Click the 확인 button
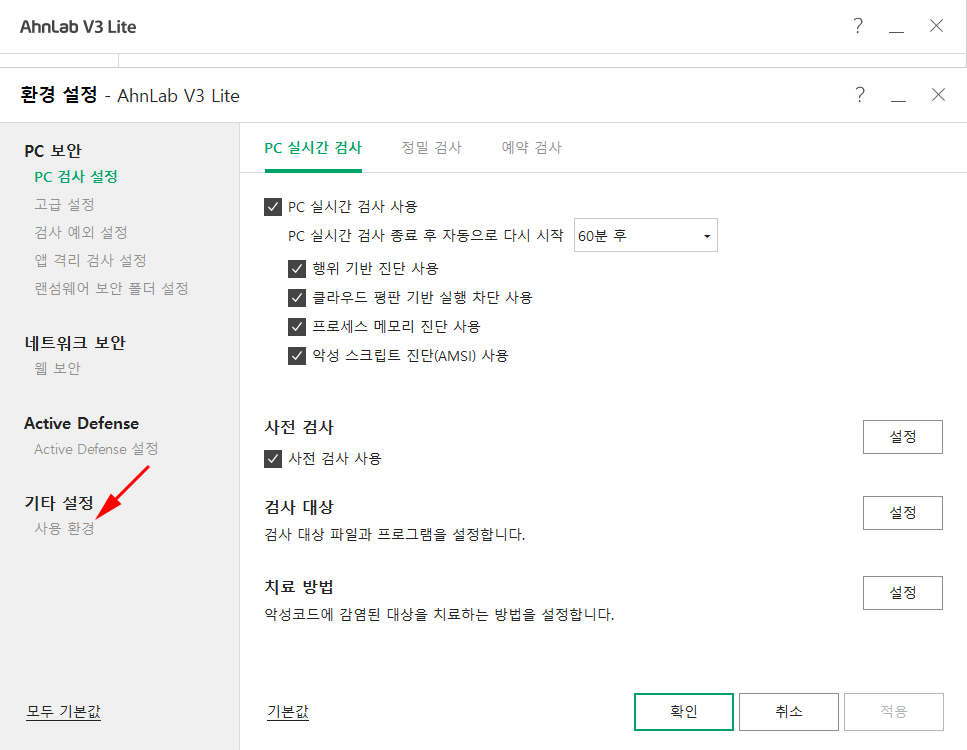This screenshot has height=750, width=967. pos(684,712)
